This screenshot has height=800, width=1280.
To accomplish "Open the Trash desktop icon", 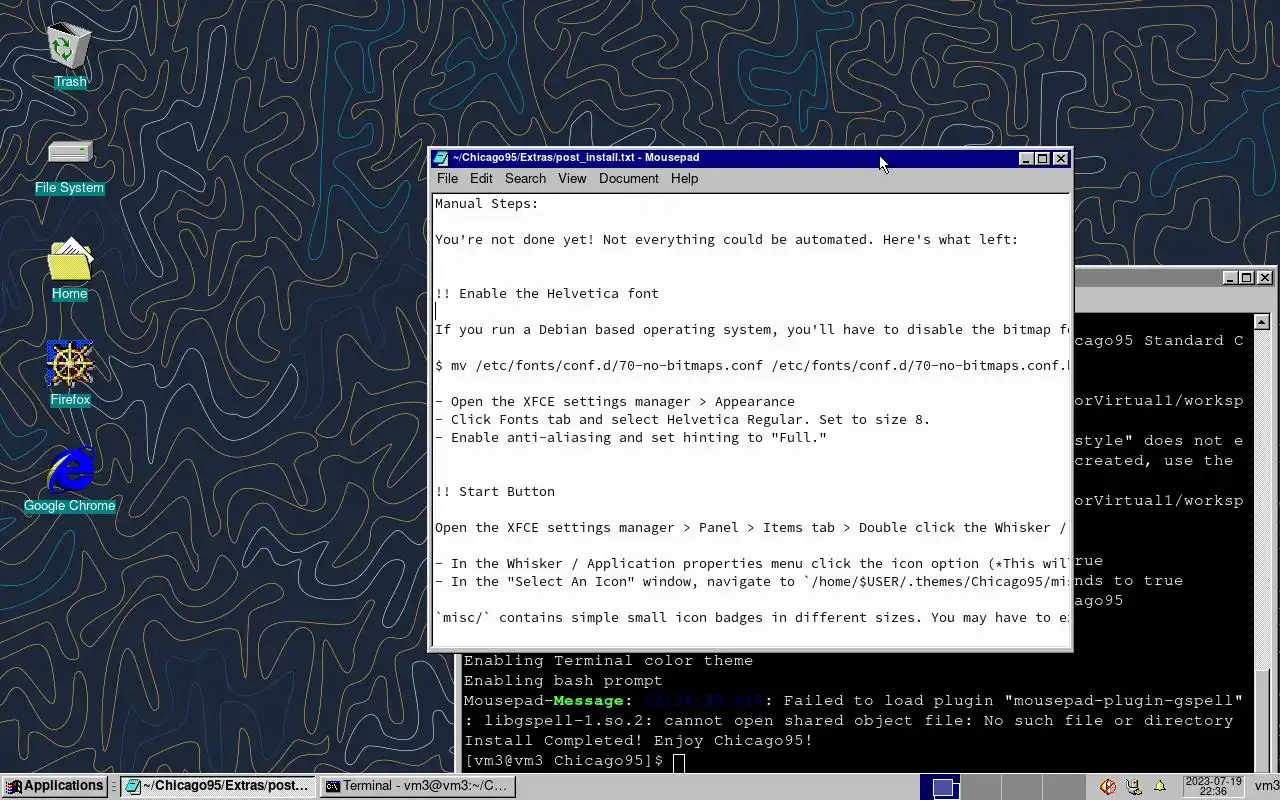I will (x=69, y=55).
